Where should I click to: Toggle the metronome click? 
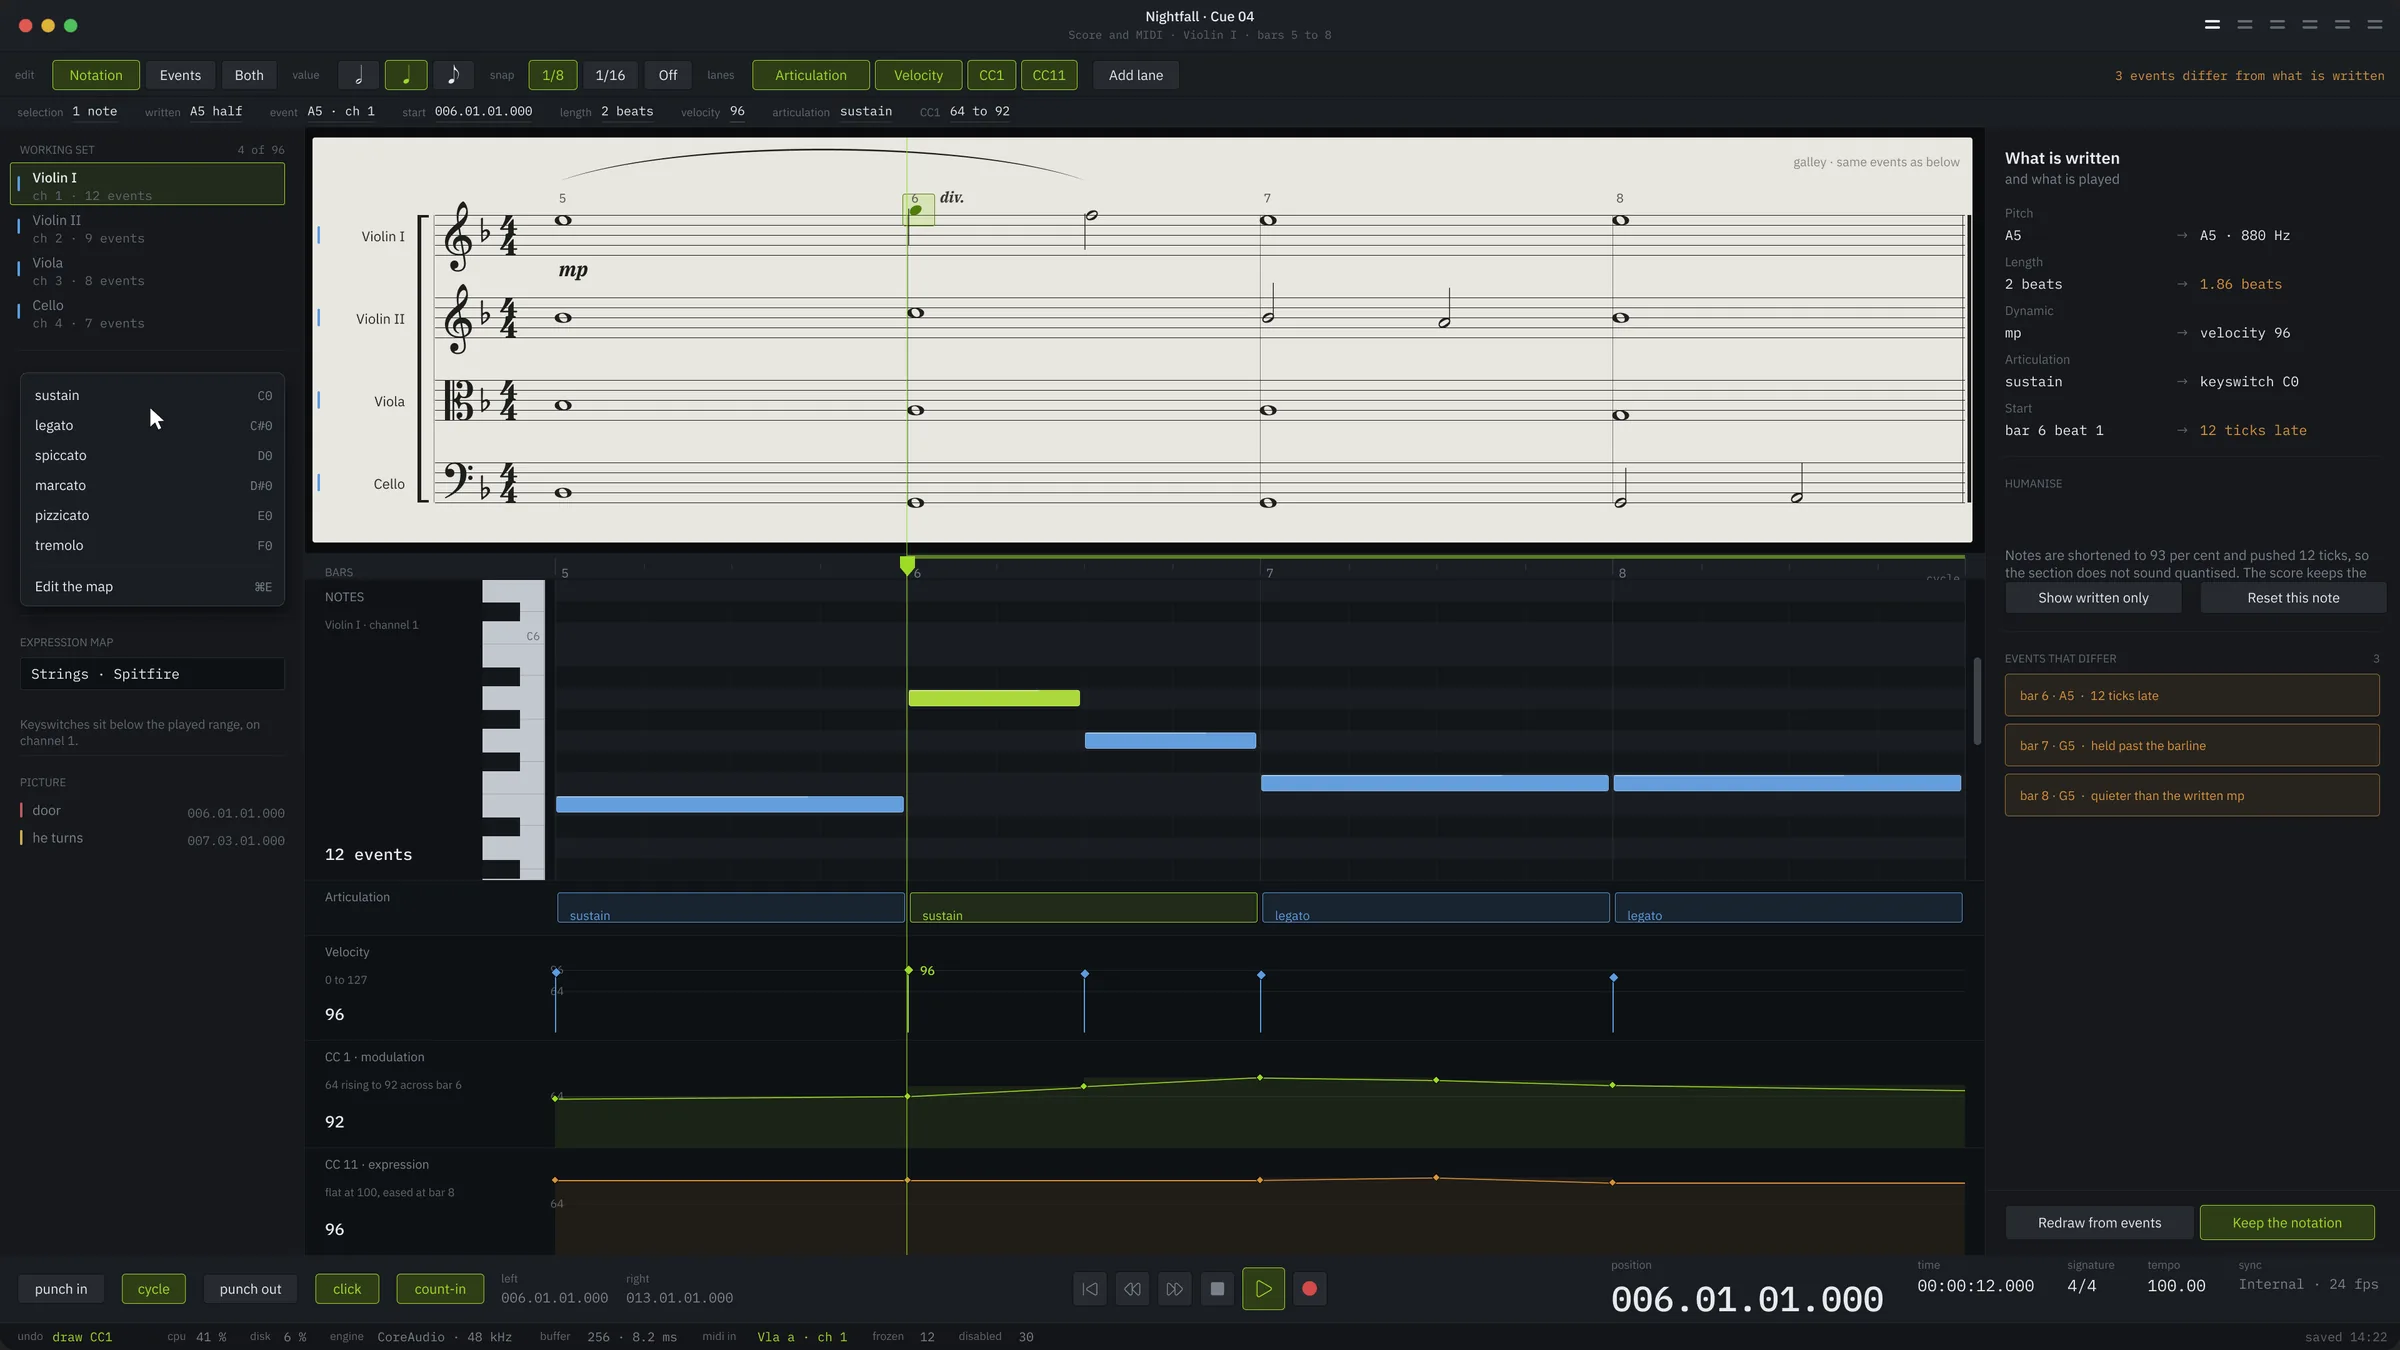click(347, 1289)
